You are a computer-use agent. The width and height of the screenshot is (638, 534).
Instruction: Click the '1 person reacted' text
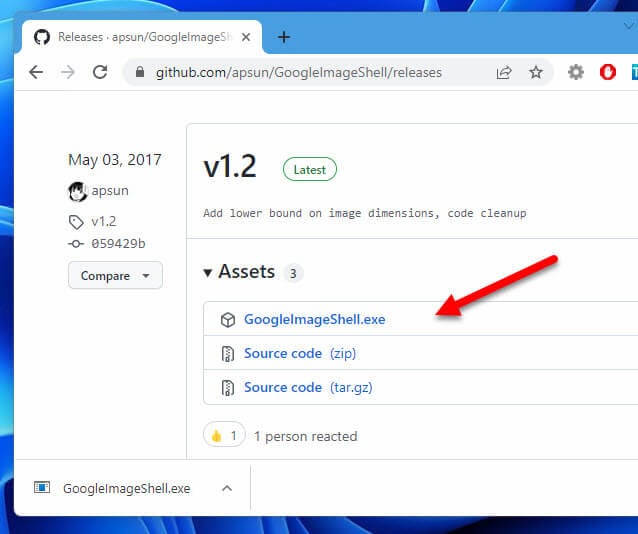pos(306,436)
